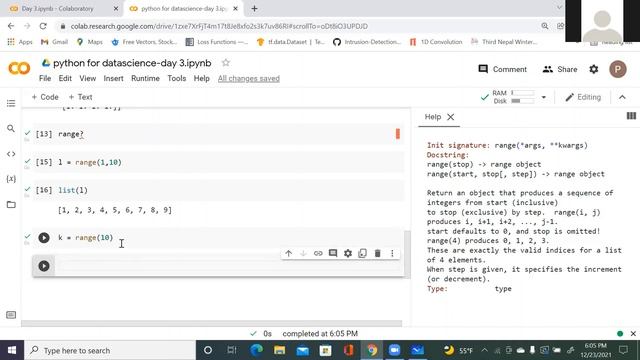Mirror cell in tab icon
This screenshot has height=360, width=640.
coord(362,253)
